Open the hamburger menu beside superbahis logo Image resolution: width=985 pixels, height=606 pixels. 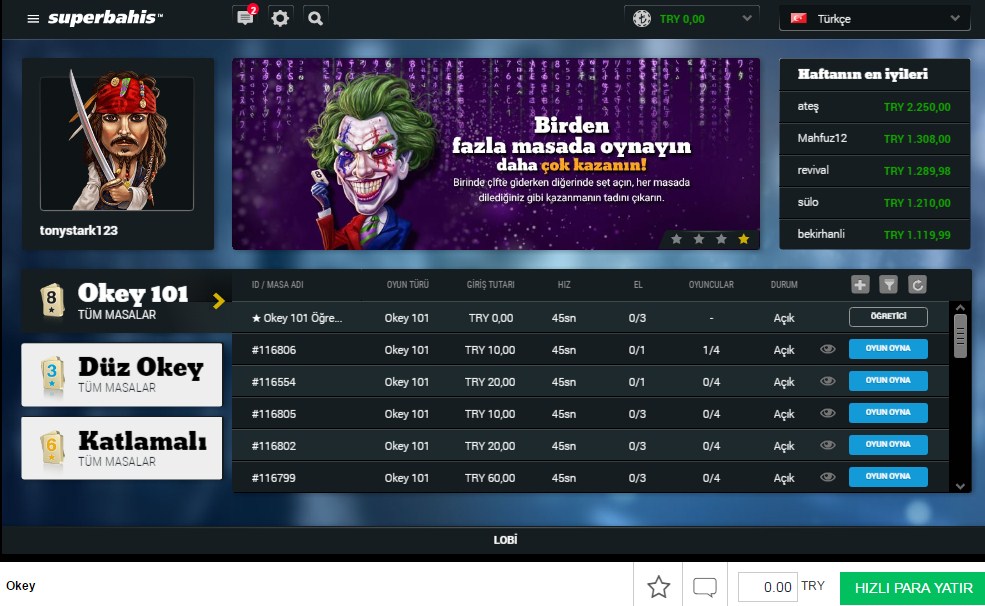click(x=33, y=19)
